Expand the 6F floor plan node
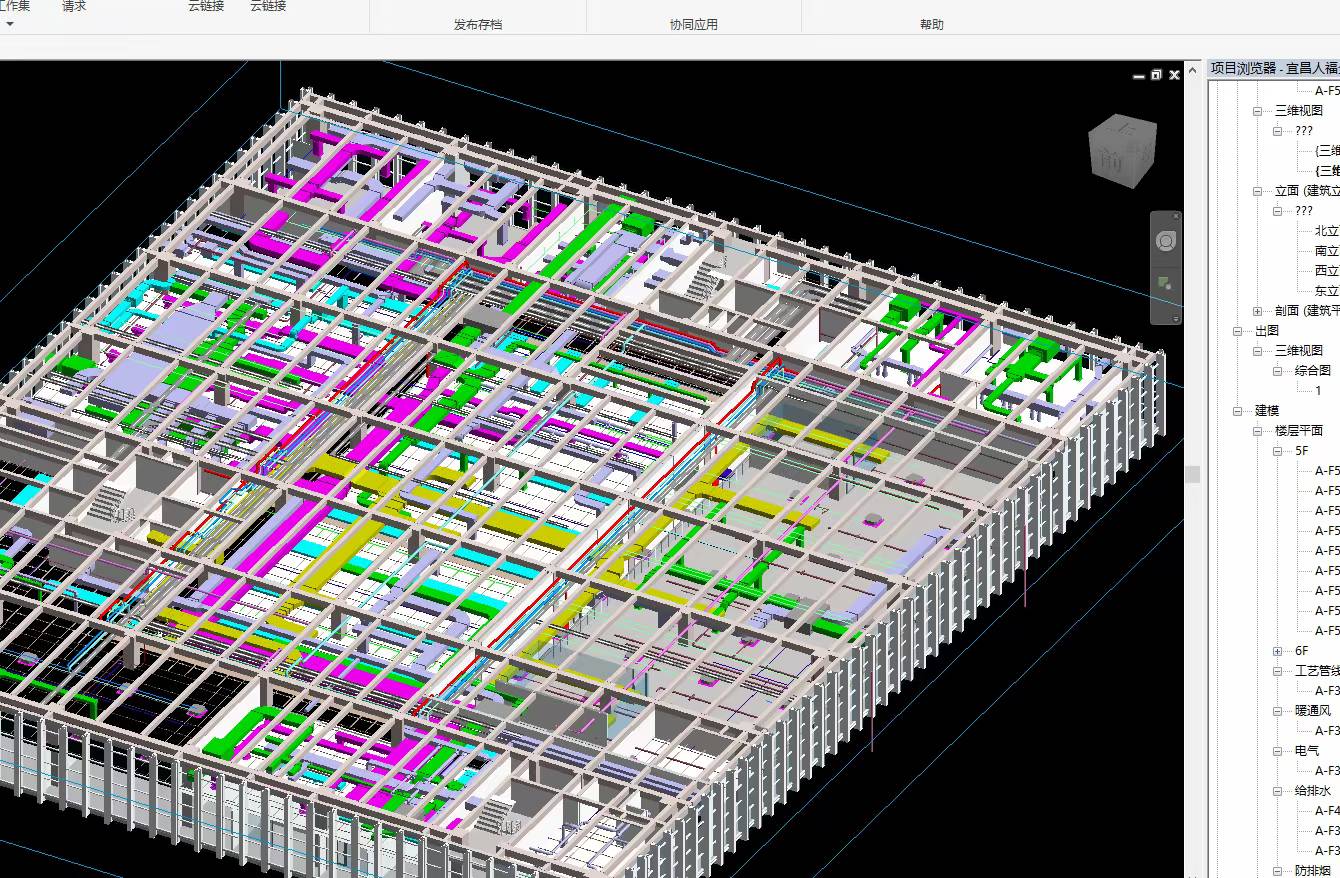 coord(1277,651)
